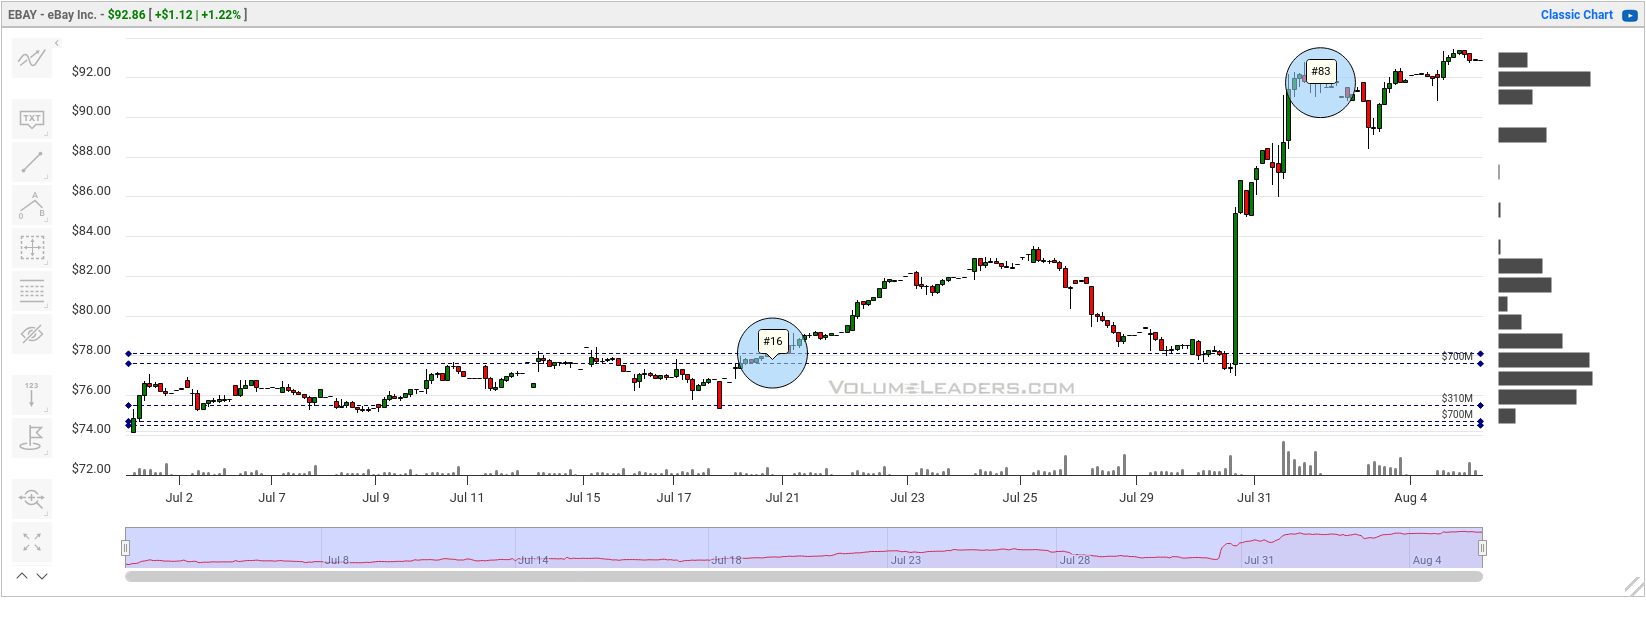This screenshot has height=620, width=1646.
Task: Select the flag marker tool
Action: coord(32,438)
